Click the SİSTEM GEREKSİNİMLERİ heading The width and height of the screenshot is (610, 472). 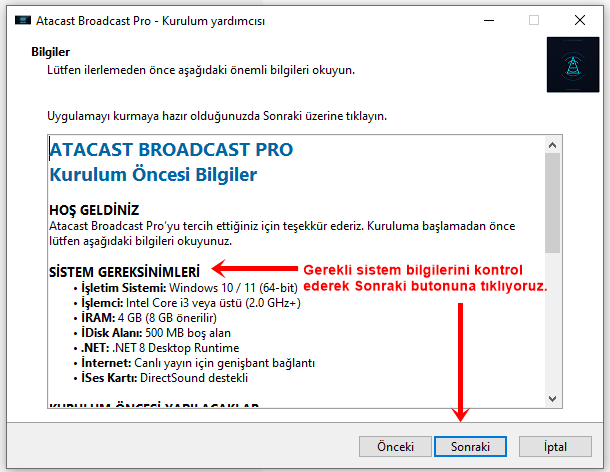click(x=124, y=272)
